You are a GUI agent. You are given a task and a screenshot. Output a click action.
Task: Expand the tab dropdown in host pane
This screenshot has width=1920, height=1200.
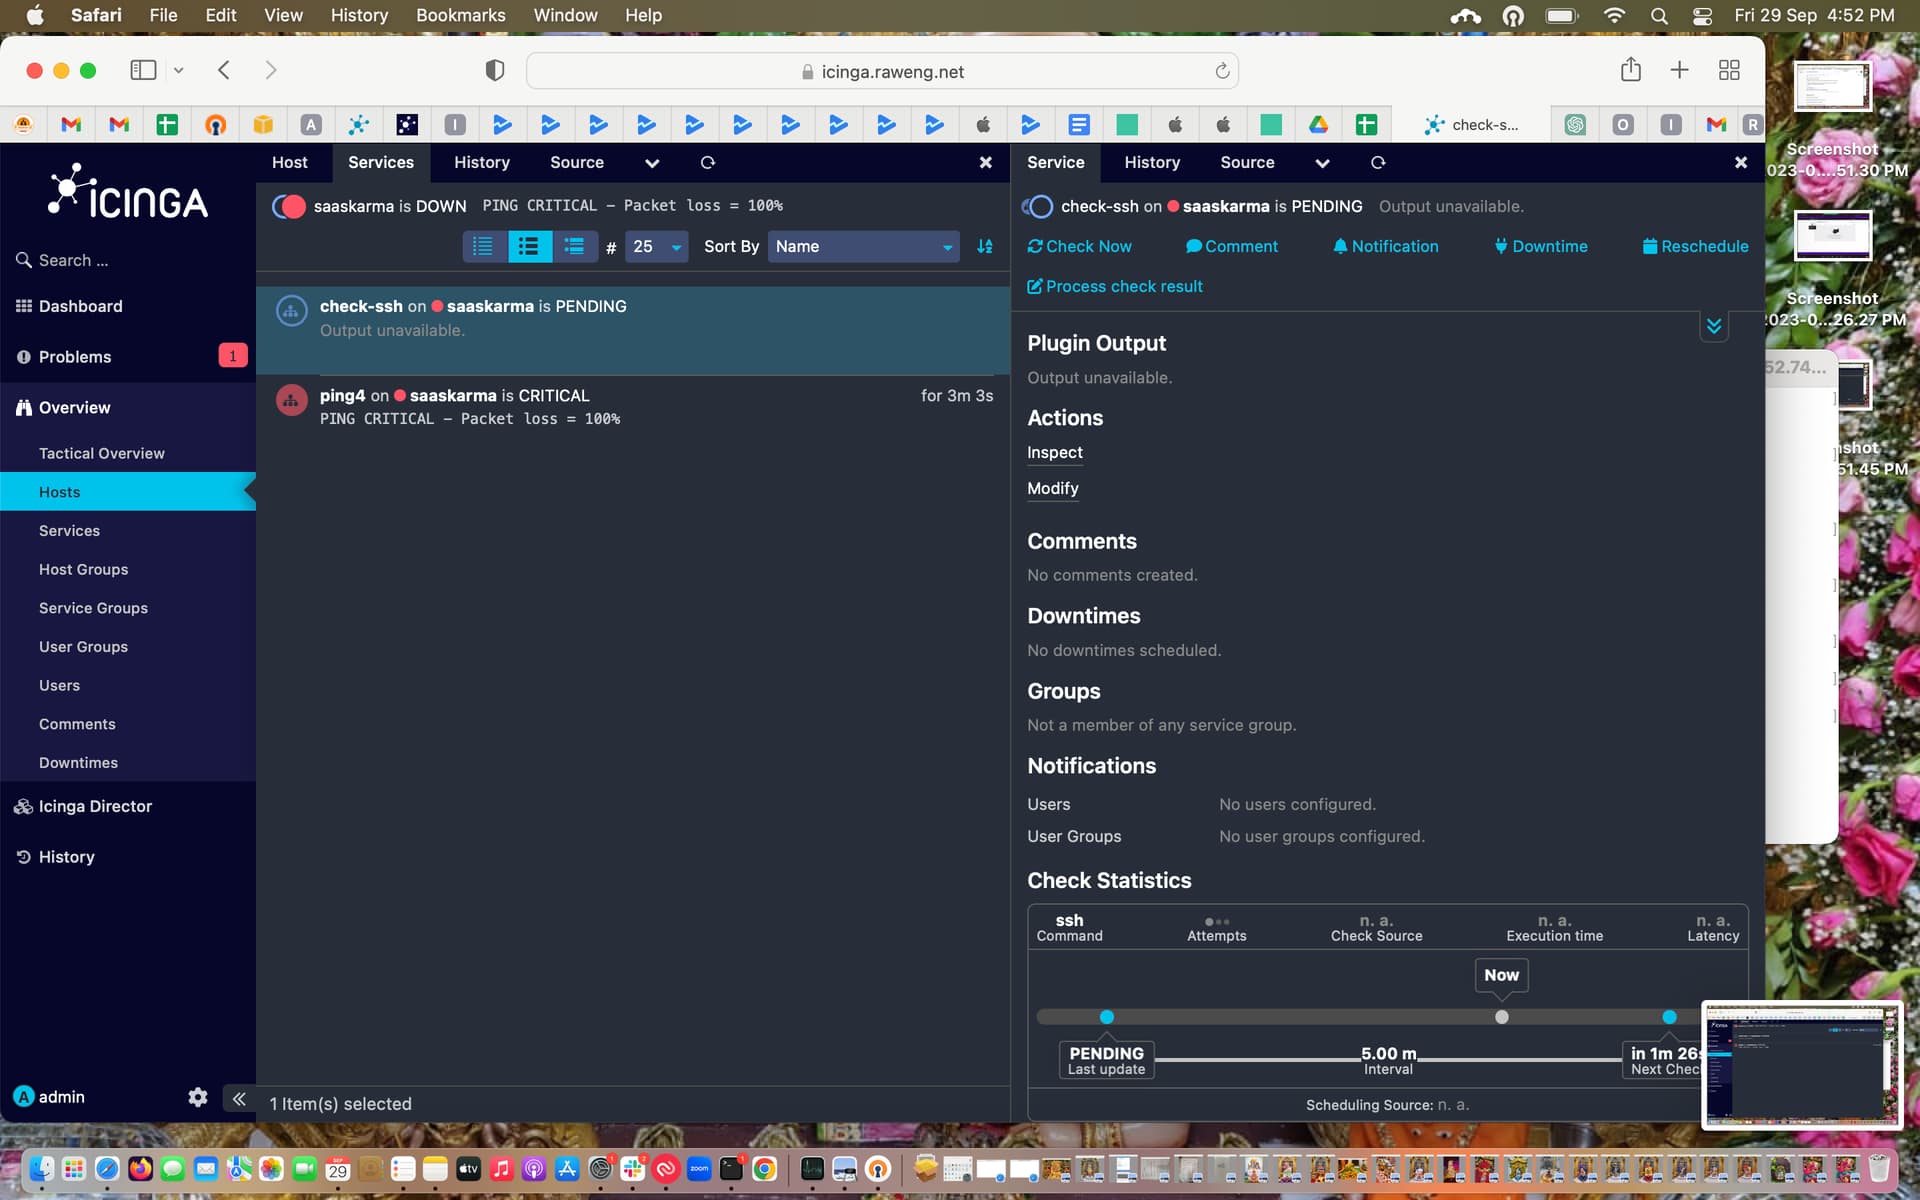652,163
